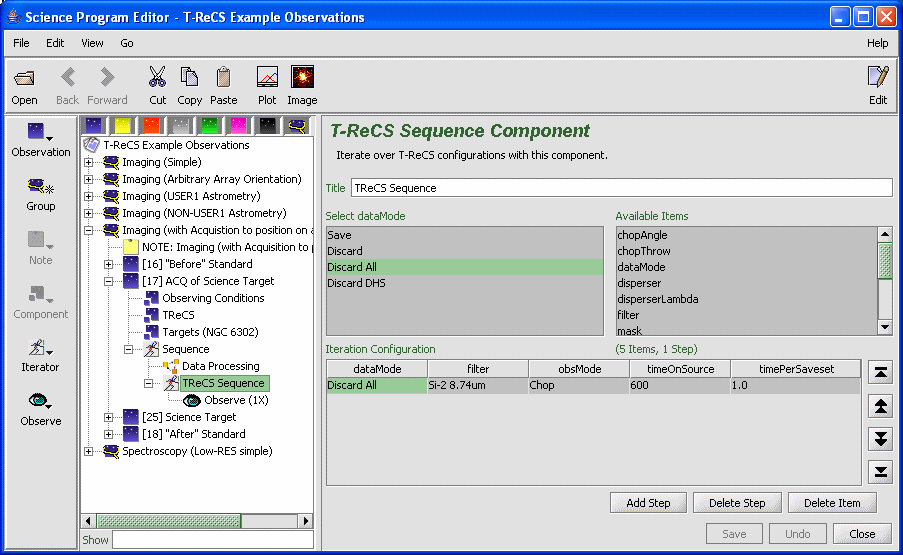Expand [16] "Before" Standard observation
This screenshot has width=903, height=555.
(108, 264)
